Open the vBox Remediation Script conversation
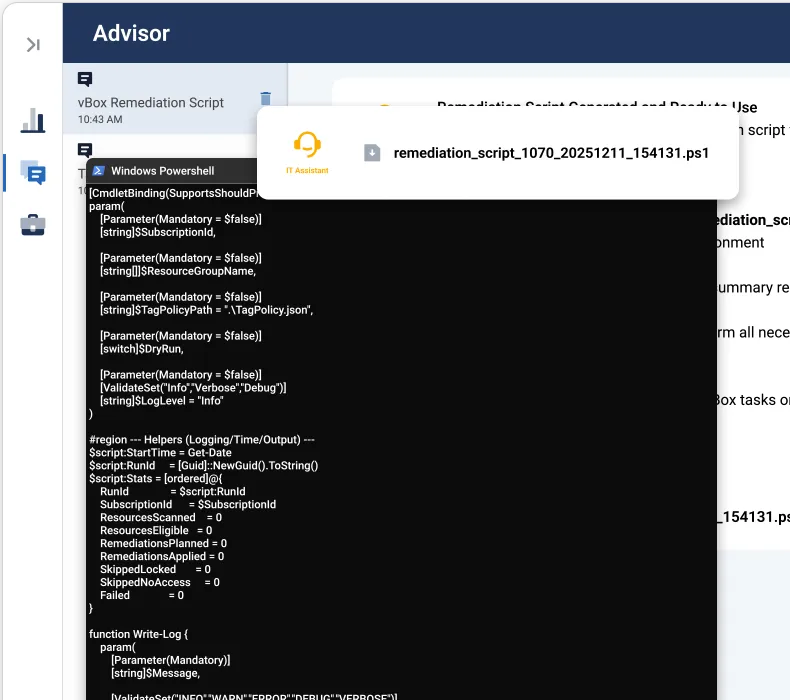Screen dimensions: 790x700 tap(151, 103)
